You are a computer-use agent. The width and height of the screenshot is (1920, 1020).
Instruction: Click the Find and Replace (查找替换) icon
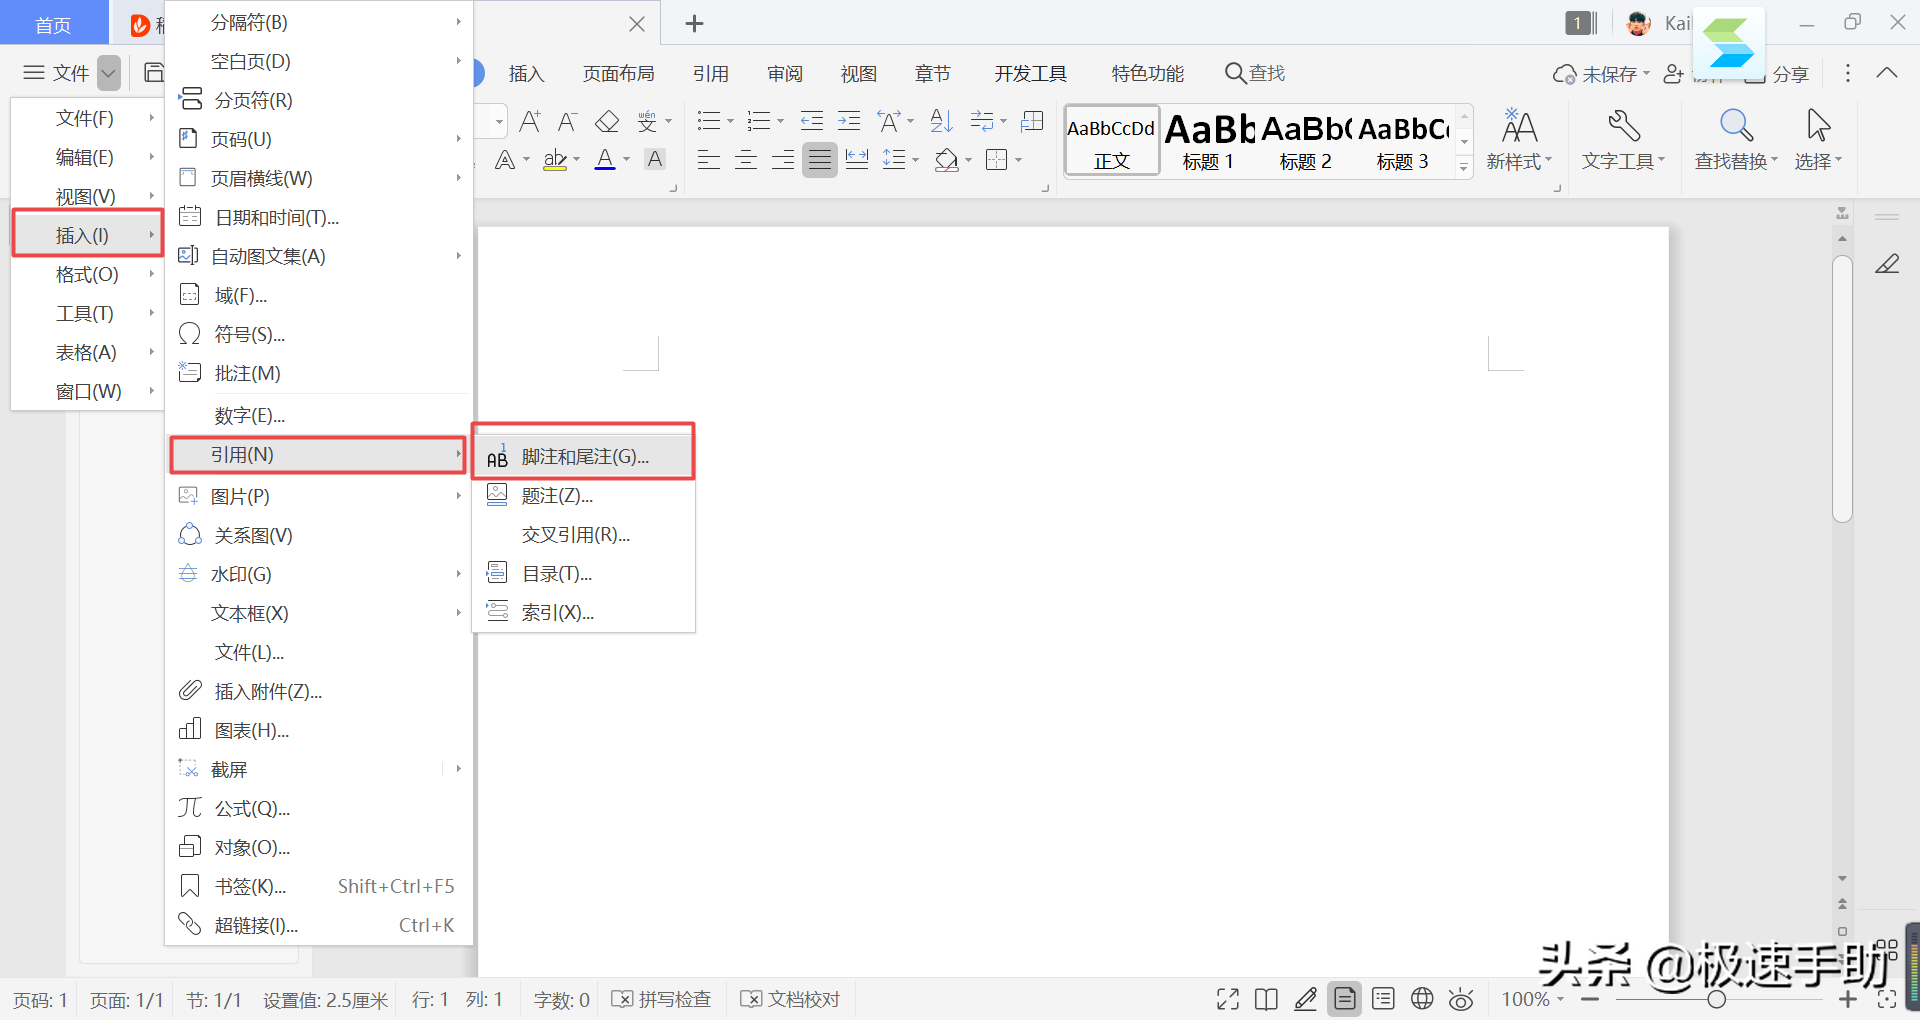point(1736,140)
